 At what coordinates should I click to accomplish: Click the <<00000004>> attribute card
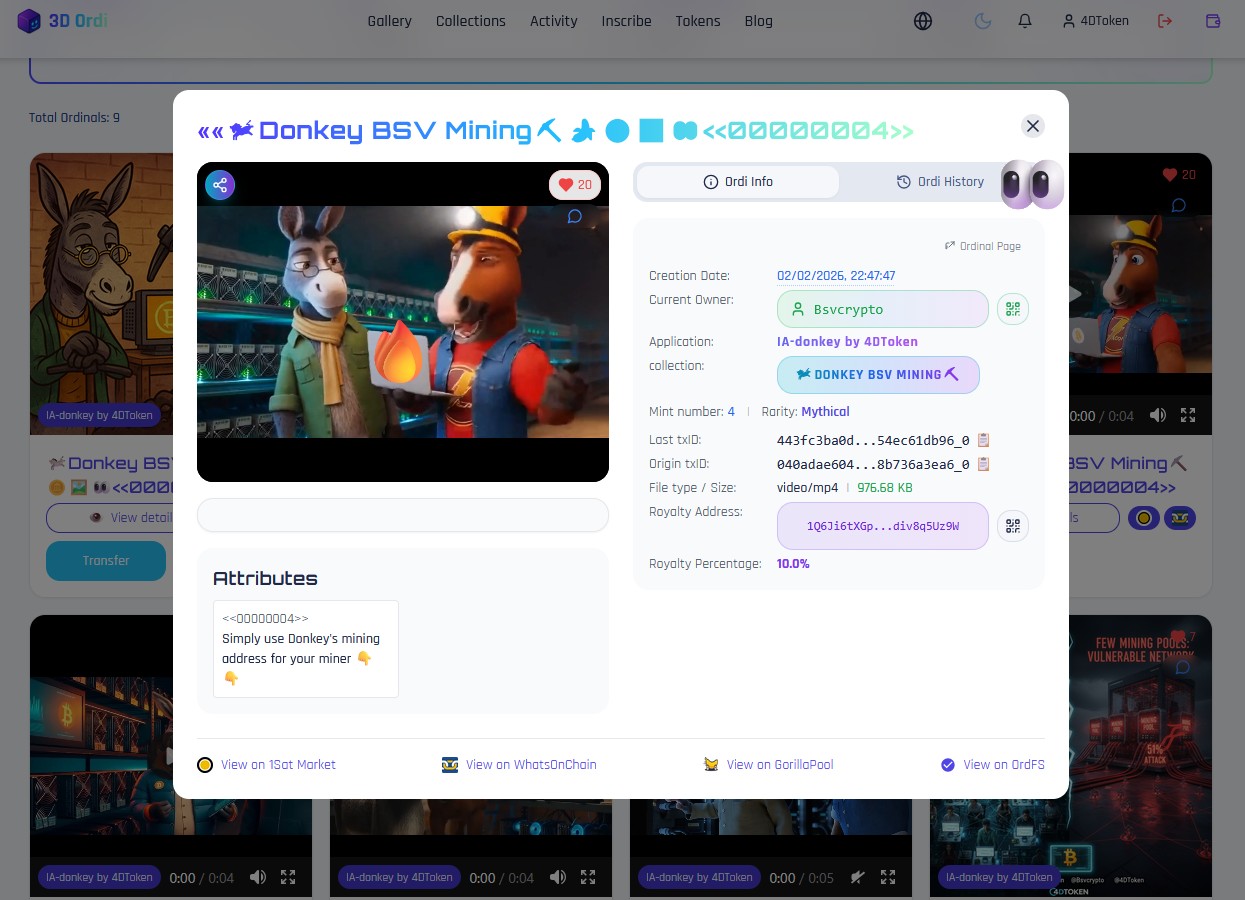tap(306, 649)
